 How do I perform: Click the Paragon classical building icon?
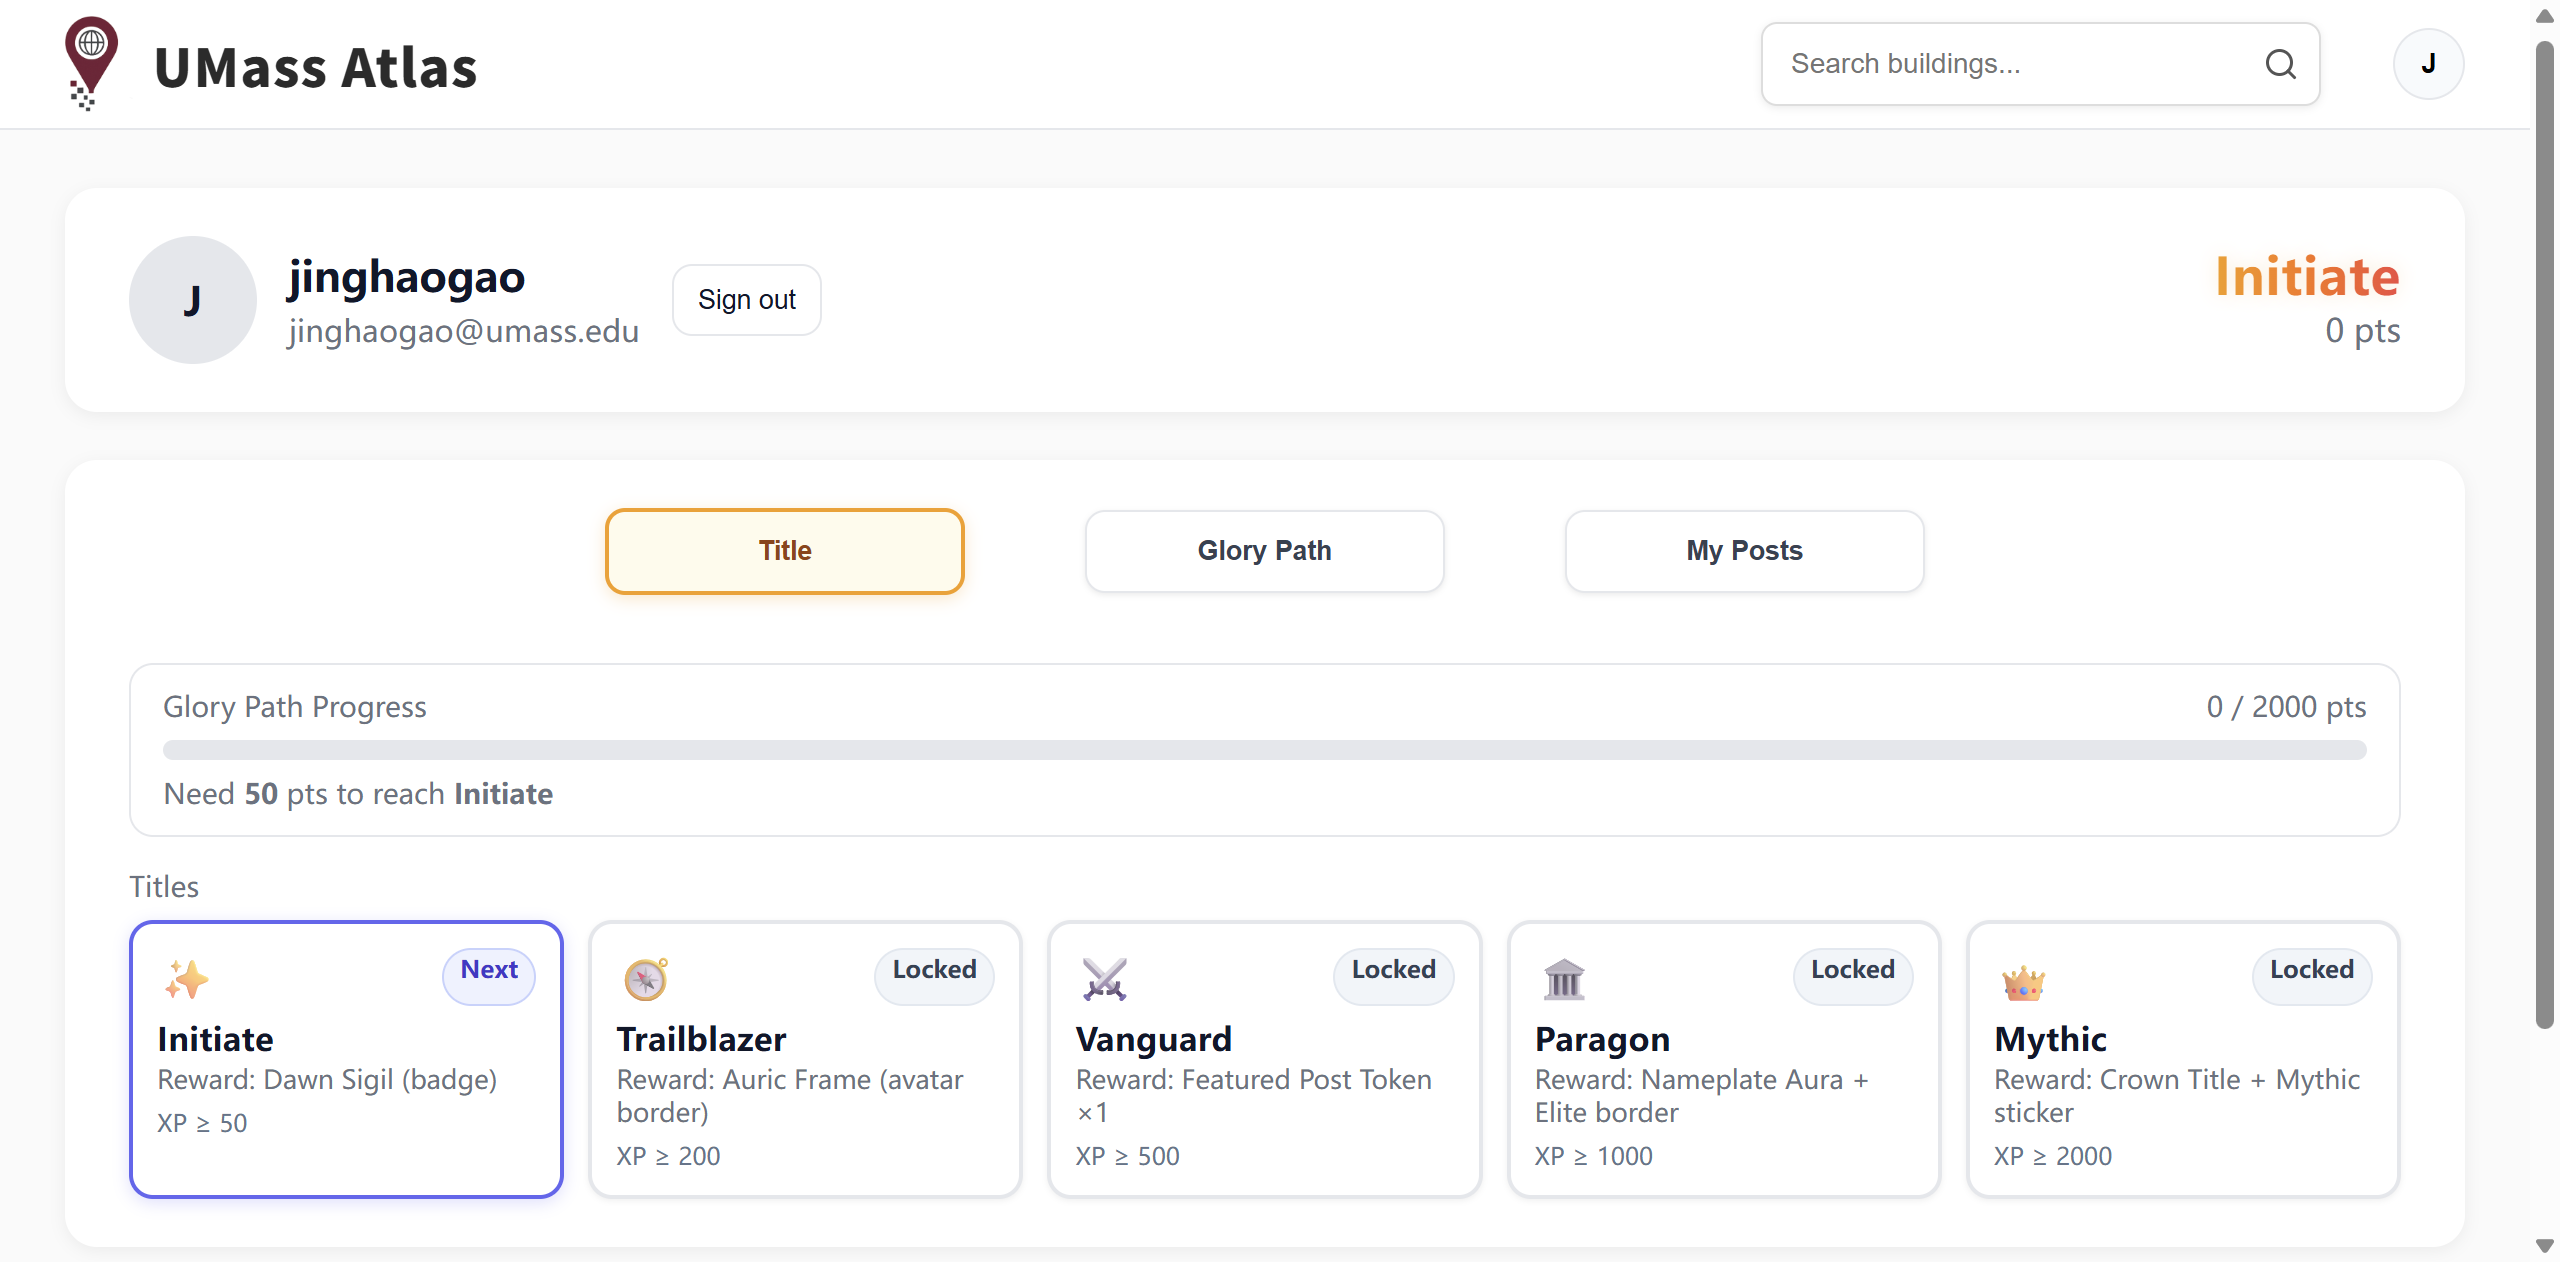[1564, 979]
